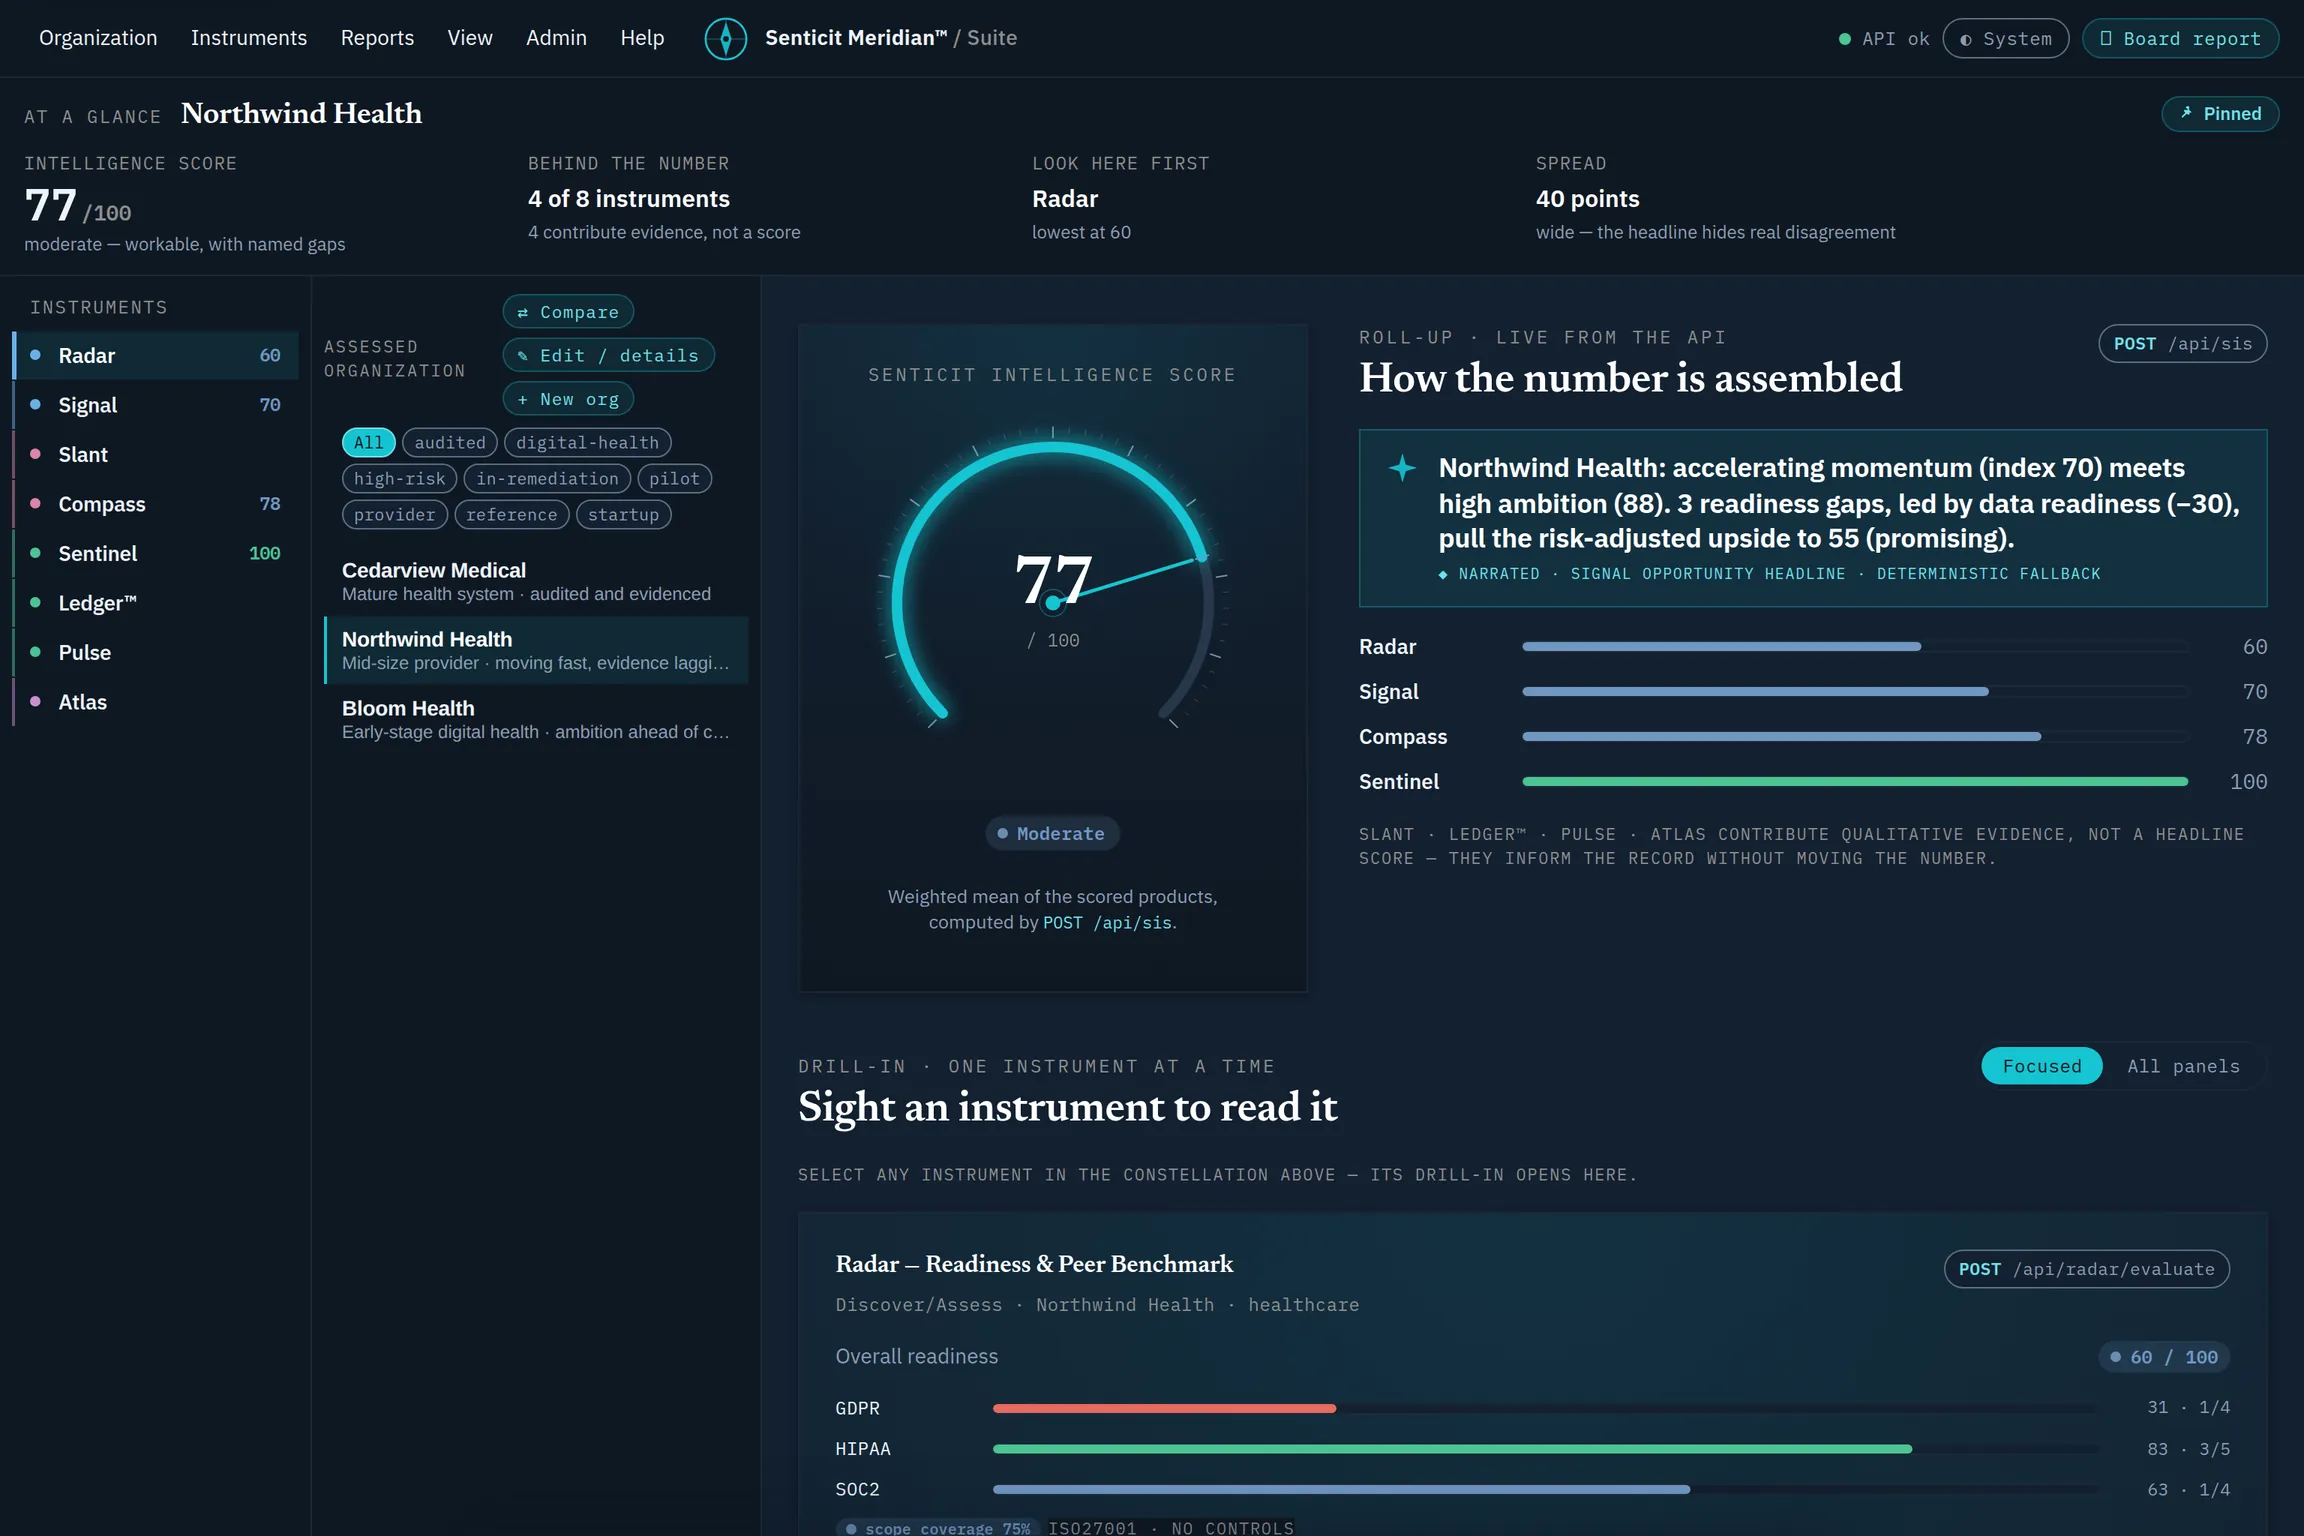The image size is (2304, 1536).
Task: Select Ledger™ in the Instruments sidebar
Action: (x=156, y=602)
